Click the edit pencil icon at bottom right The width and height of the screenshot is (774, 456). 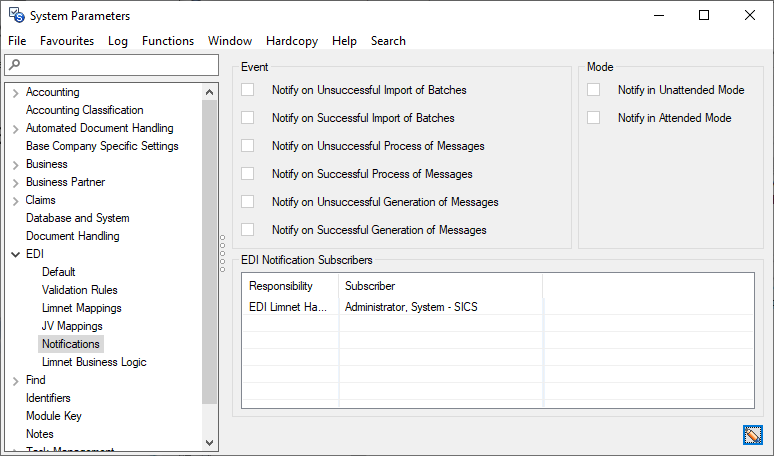tap(752, 435)
